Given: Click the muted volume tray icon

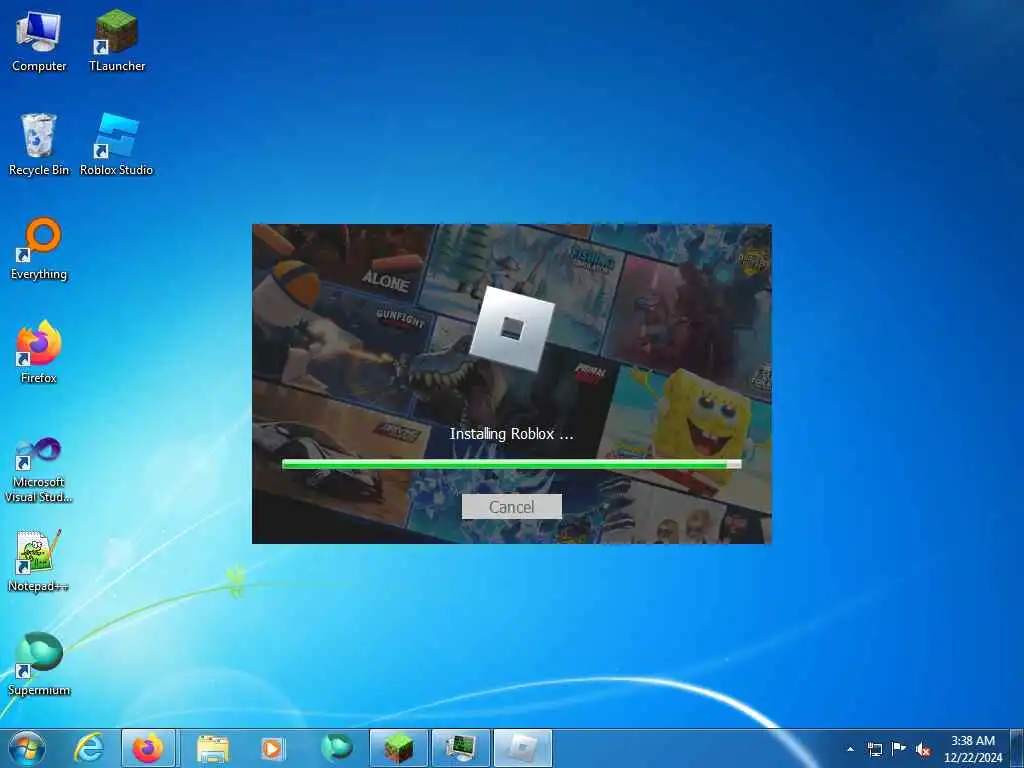Looking at the screenshot, I should [x=923, y=749].
